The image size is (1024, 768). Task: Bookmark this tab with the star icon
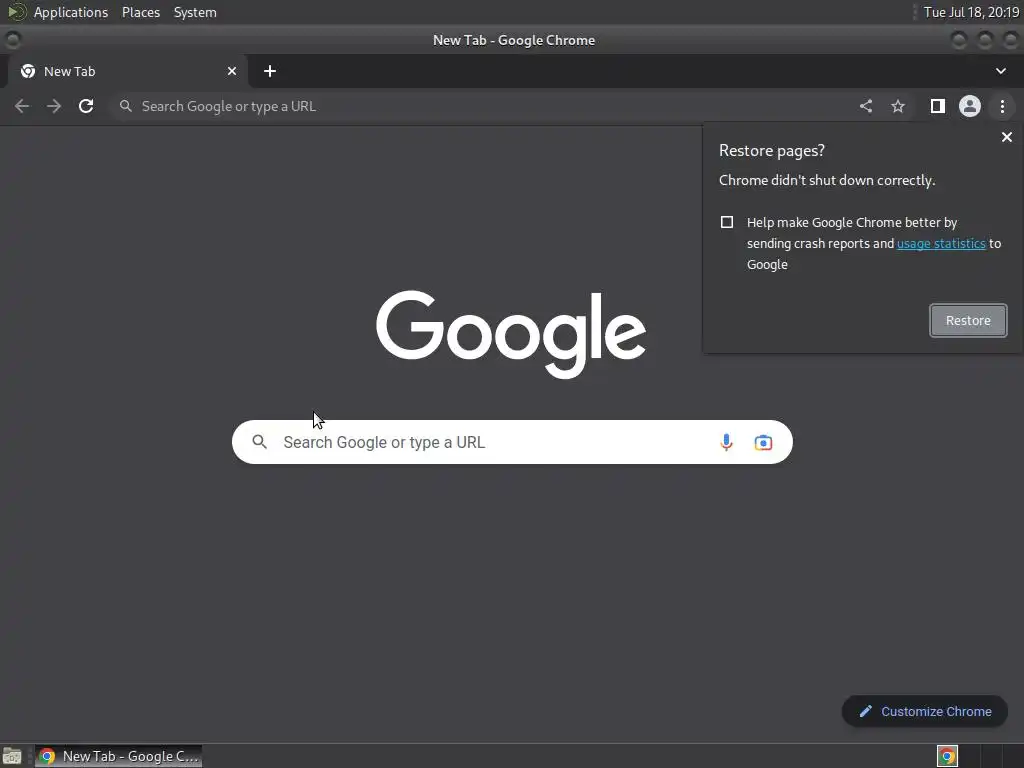(898, 106)
